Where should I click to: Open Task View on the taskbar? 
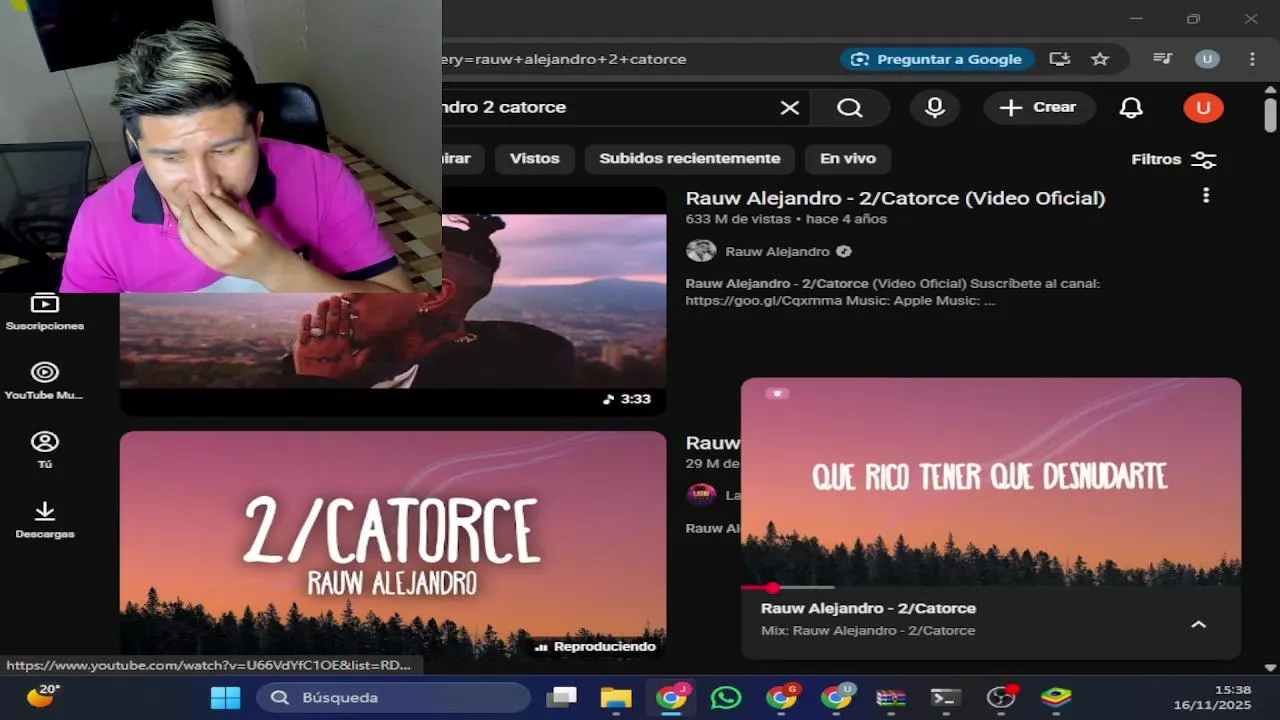pos(562,697)
